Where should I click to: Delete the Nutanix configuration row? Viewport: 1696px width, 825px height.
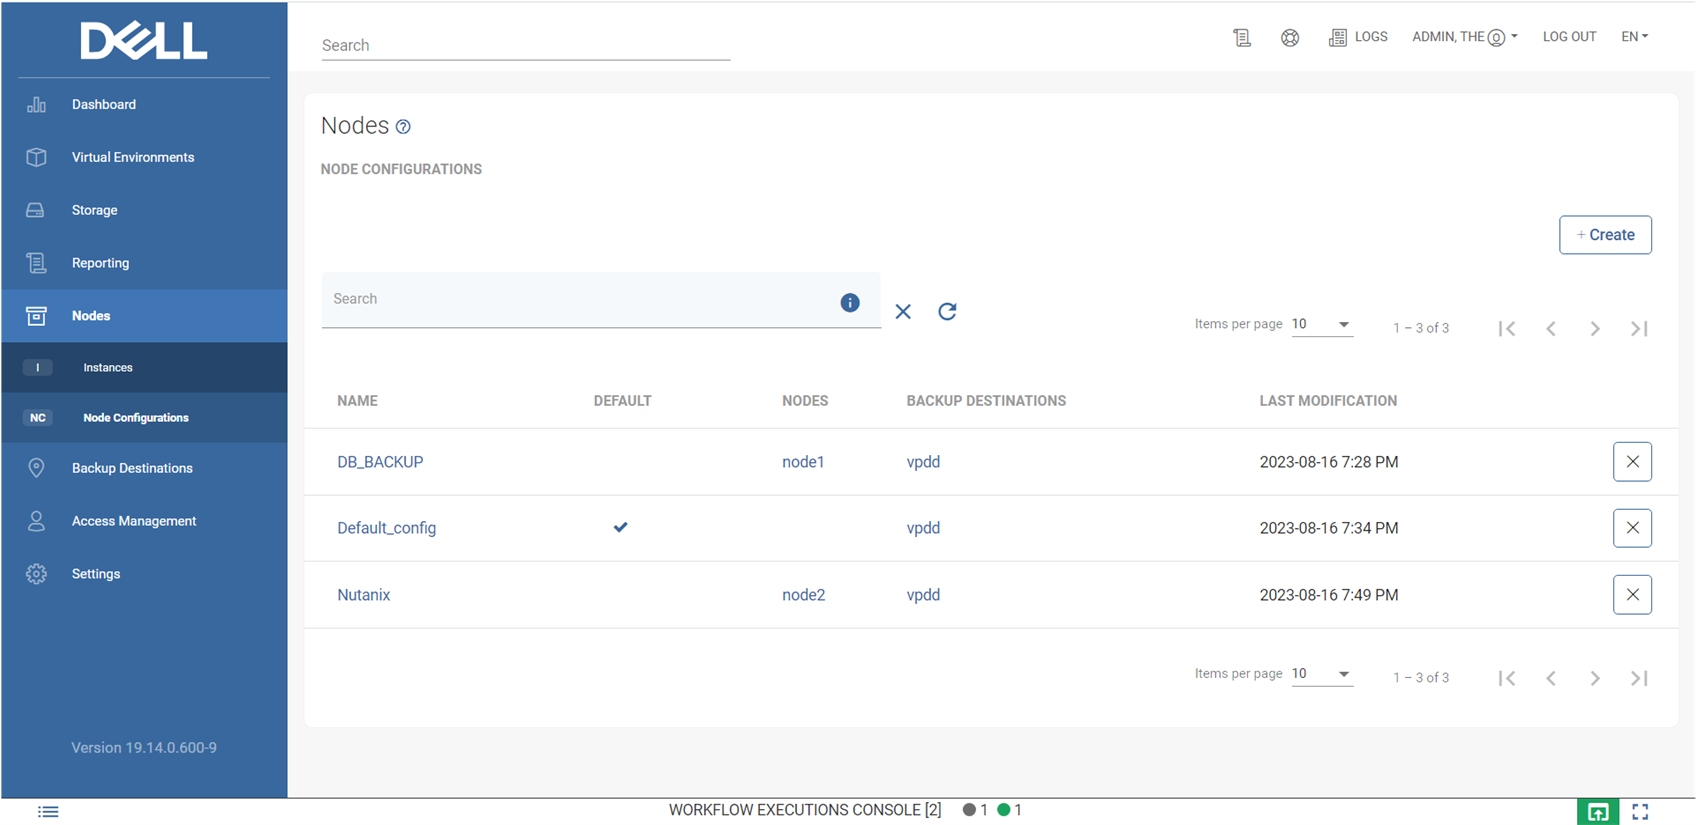point(1632,595)
